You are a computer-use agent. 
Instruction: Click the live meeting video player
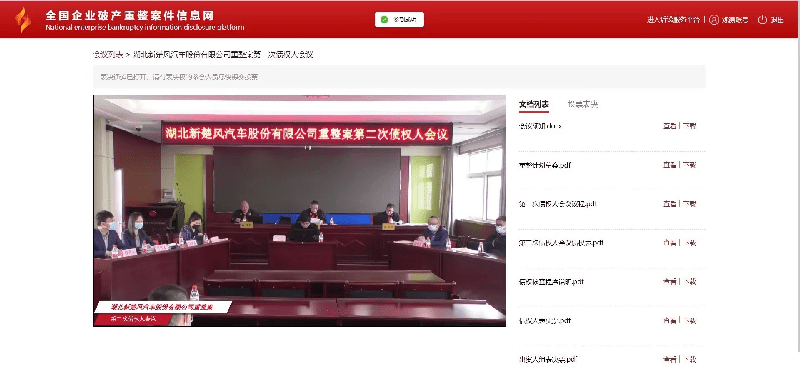coord(299,211)
